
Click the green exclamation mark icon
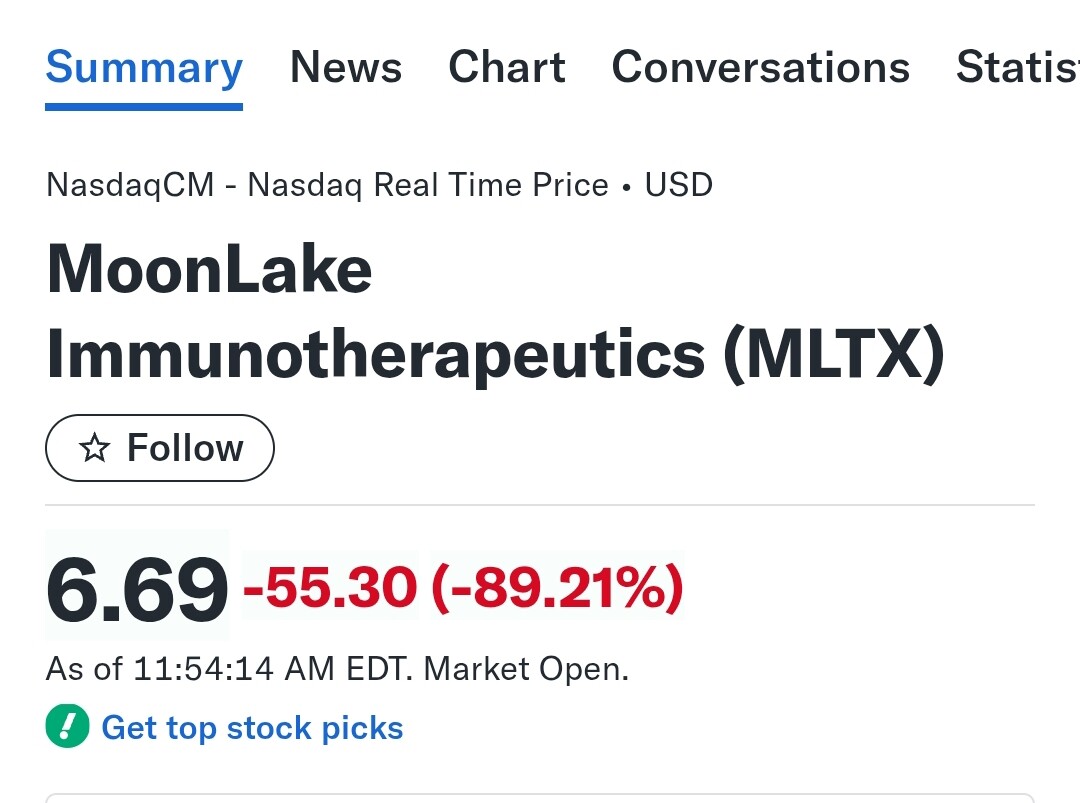[x=67, y=727]
